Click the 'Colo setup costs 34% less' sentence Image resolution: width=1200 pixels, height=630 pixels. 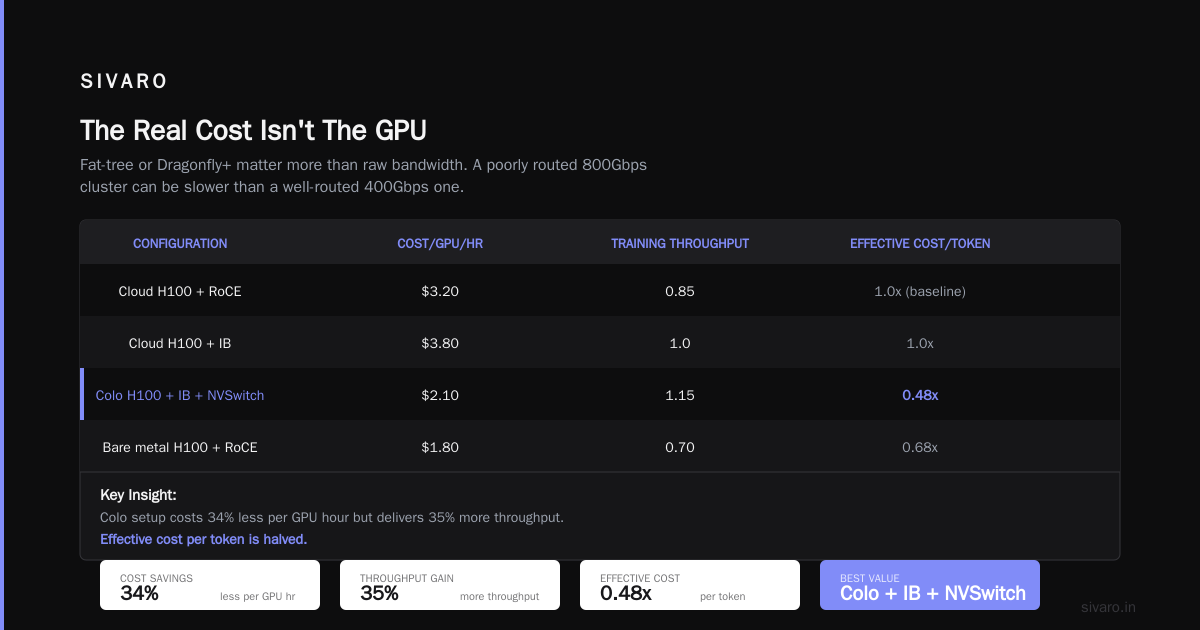click(x=332, y=518)
